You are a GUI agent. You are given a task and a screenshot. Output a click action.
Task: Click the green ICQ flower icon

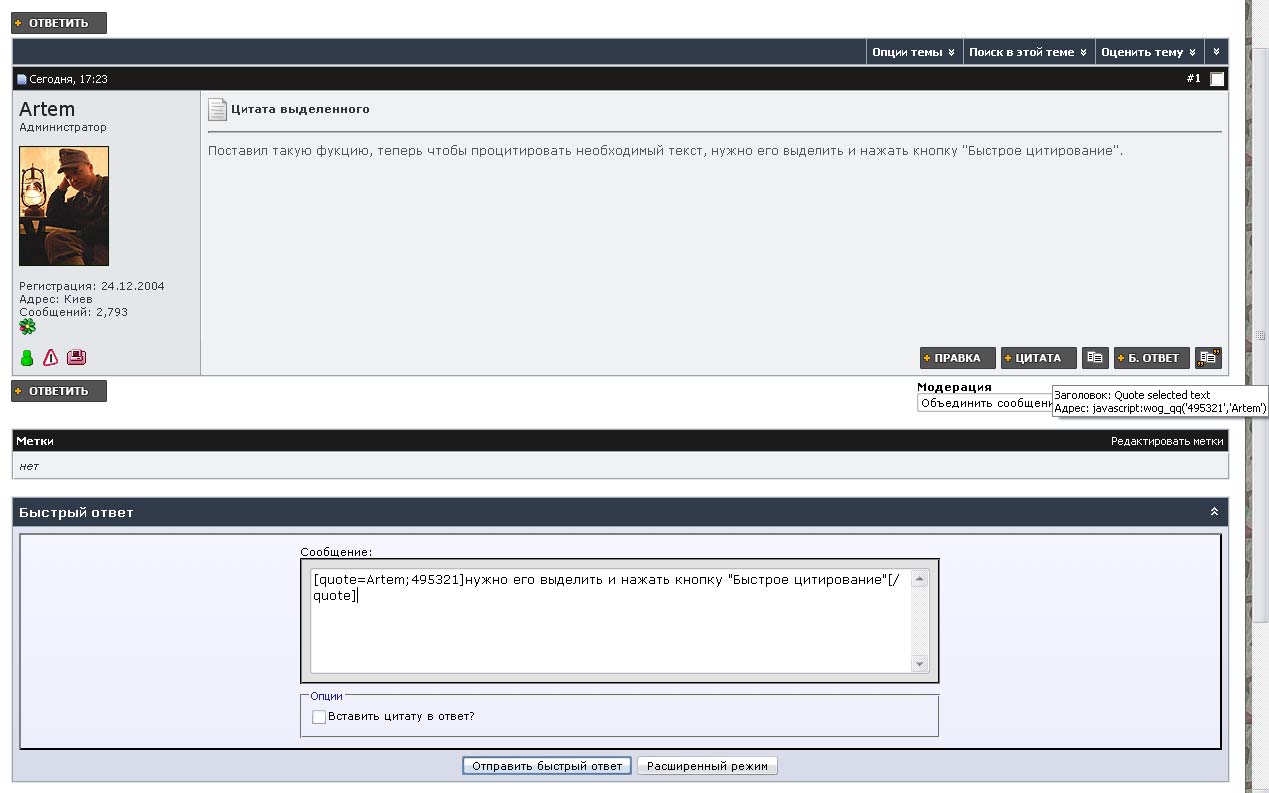point(27,327)
